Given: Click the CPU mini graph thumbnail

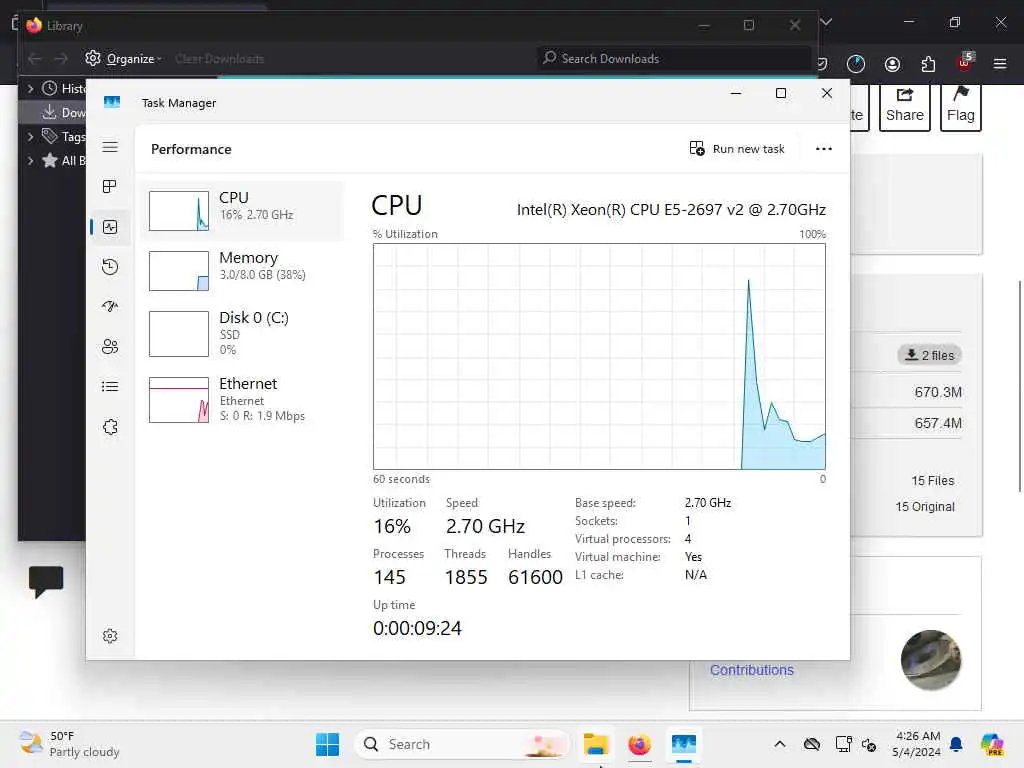Looking at the screenshot, I should tap(179, 210).
